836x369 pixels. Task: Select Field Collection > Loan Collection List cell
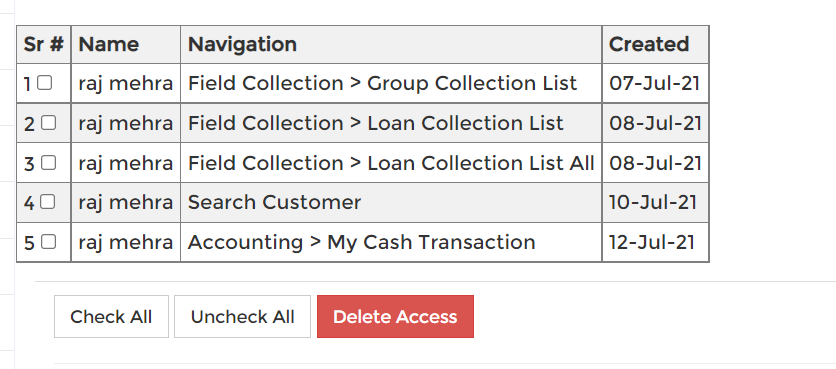(x=391, y=123)
